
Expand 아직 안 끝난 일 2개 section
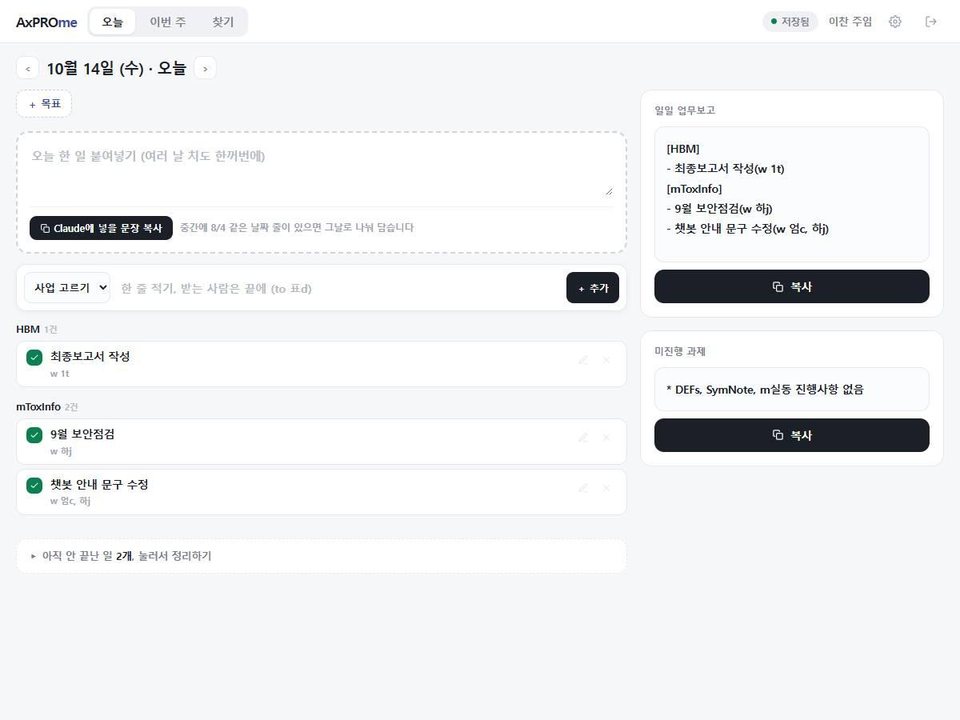[x=321, y=556]
